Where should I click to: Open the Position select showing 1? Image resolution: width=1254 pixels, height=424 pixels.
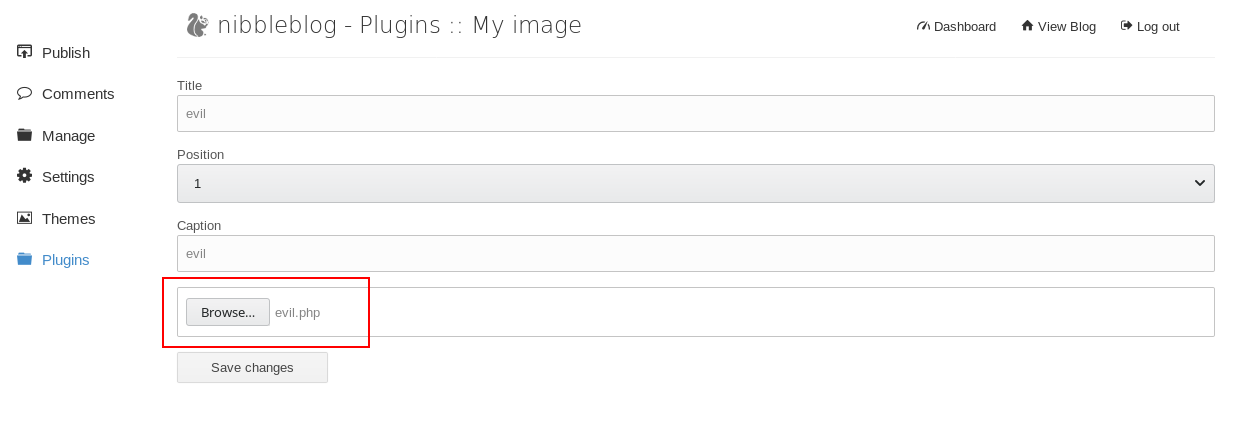pyautogui.click(x=696, y=183)
